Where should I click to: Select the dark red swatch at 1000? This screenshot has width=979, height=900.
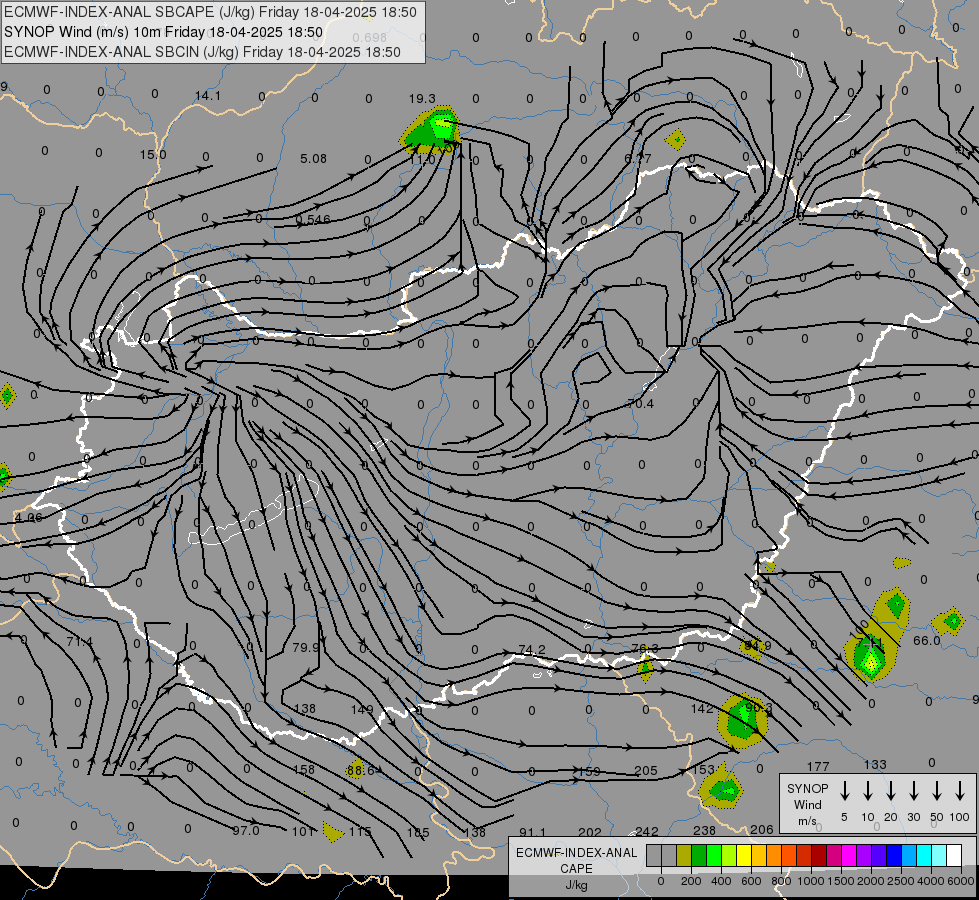coord(819,855)
